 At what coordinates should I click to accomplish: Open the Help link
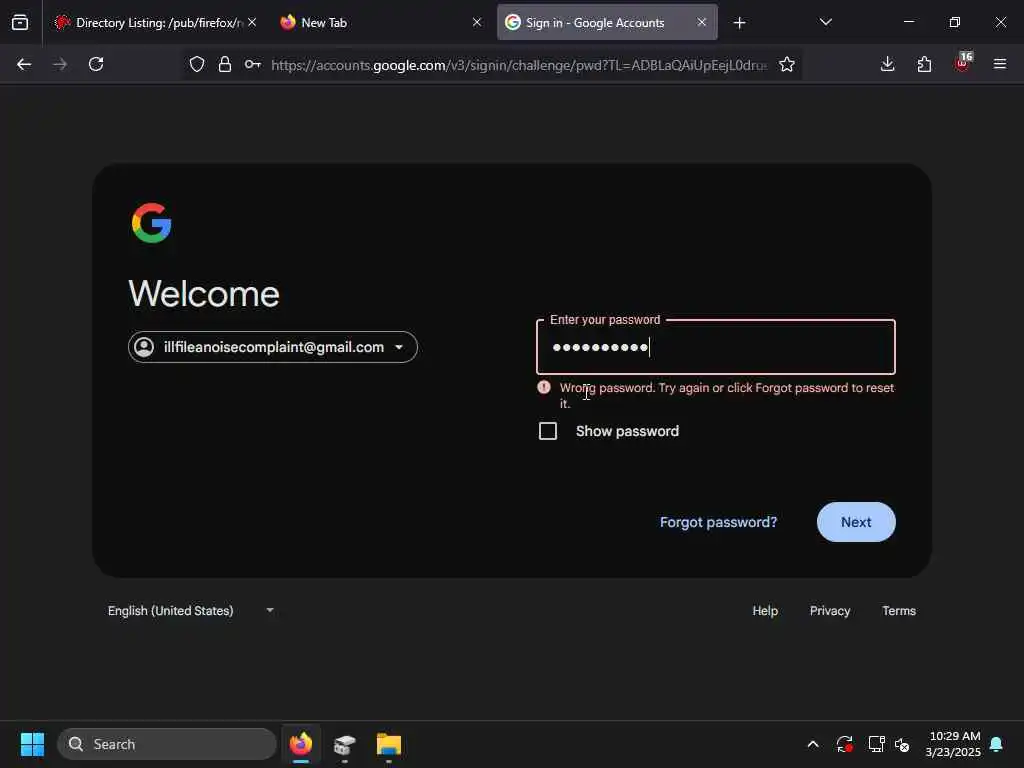pyautogui.click(x=765, y=611)
